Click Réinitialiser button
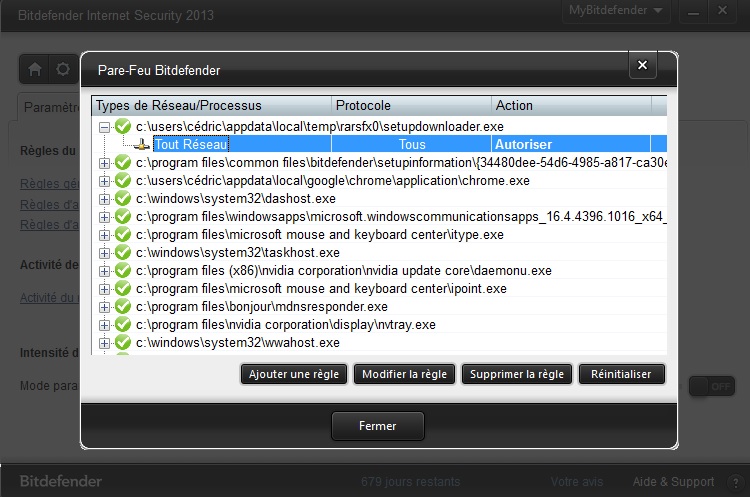 (621, 374)
